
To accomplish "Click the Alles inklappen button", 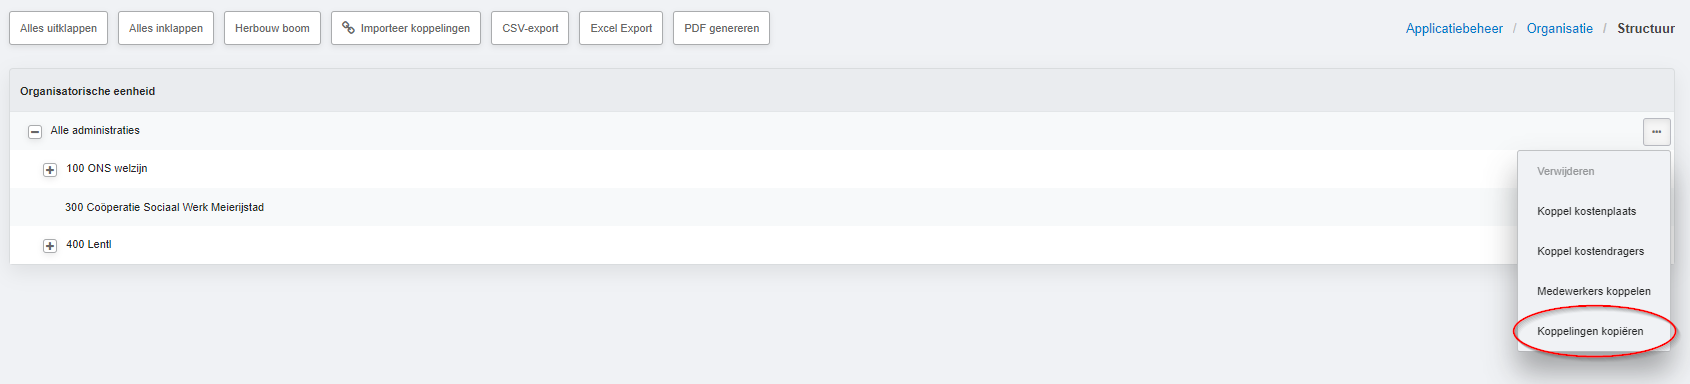I will tap(166, 28).
